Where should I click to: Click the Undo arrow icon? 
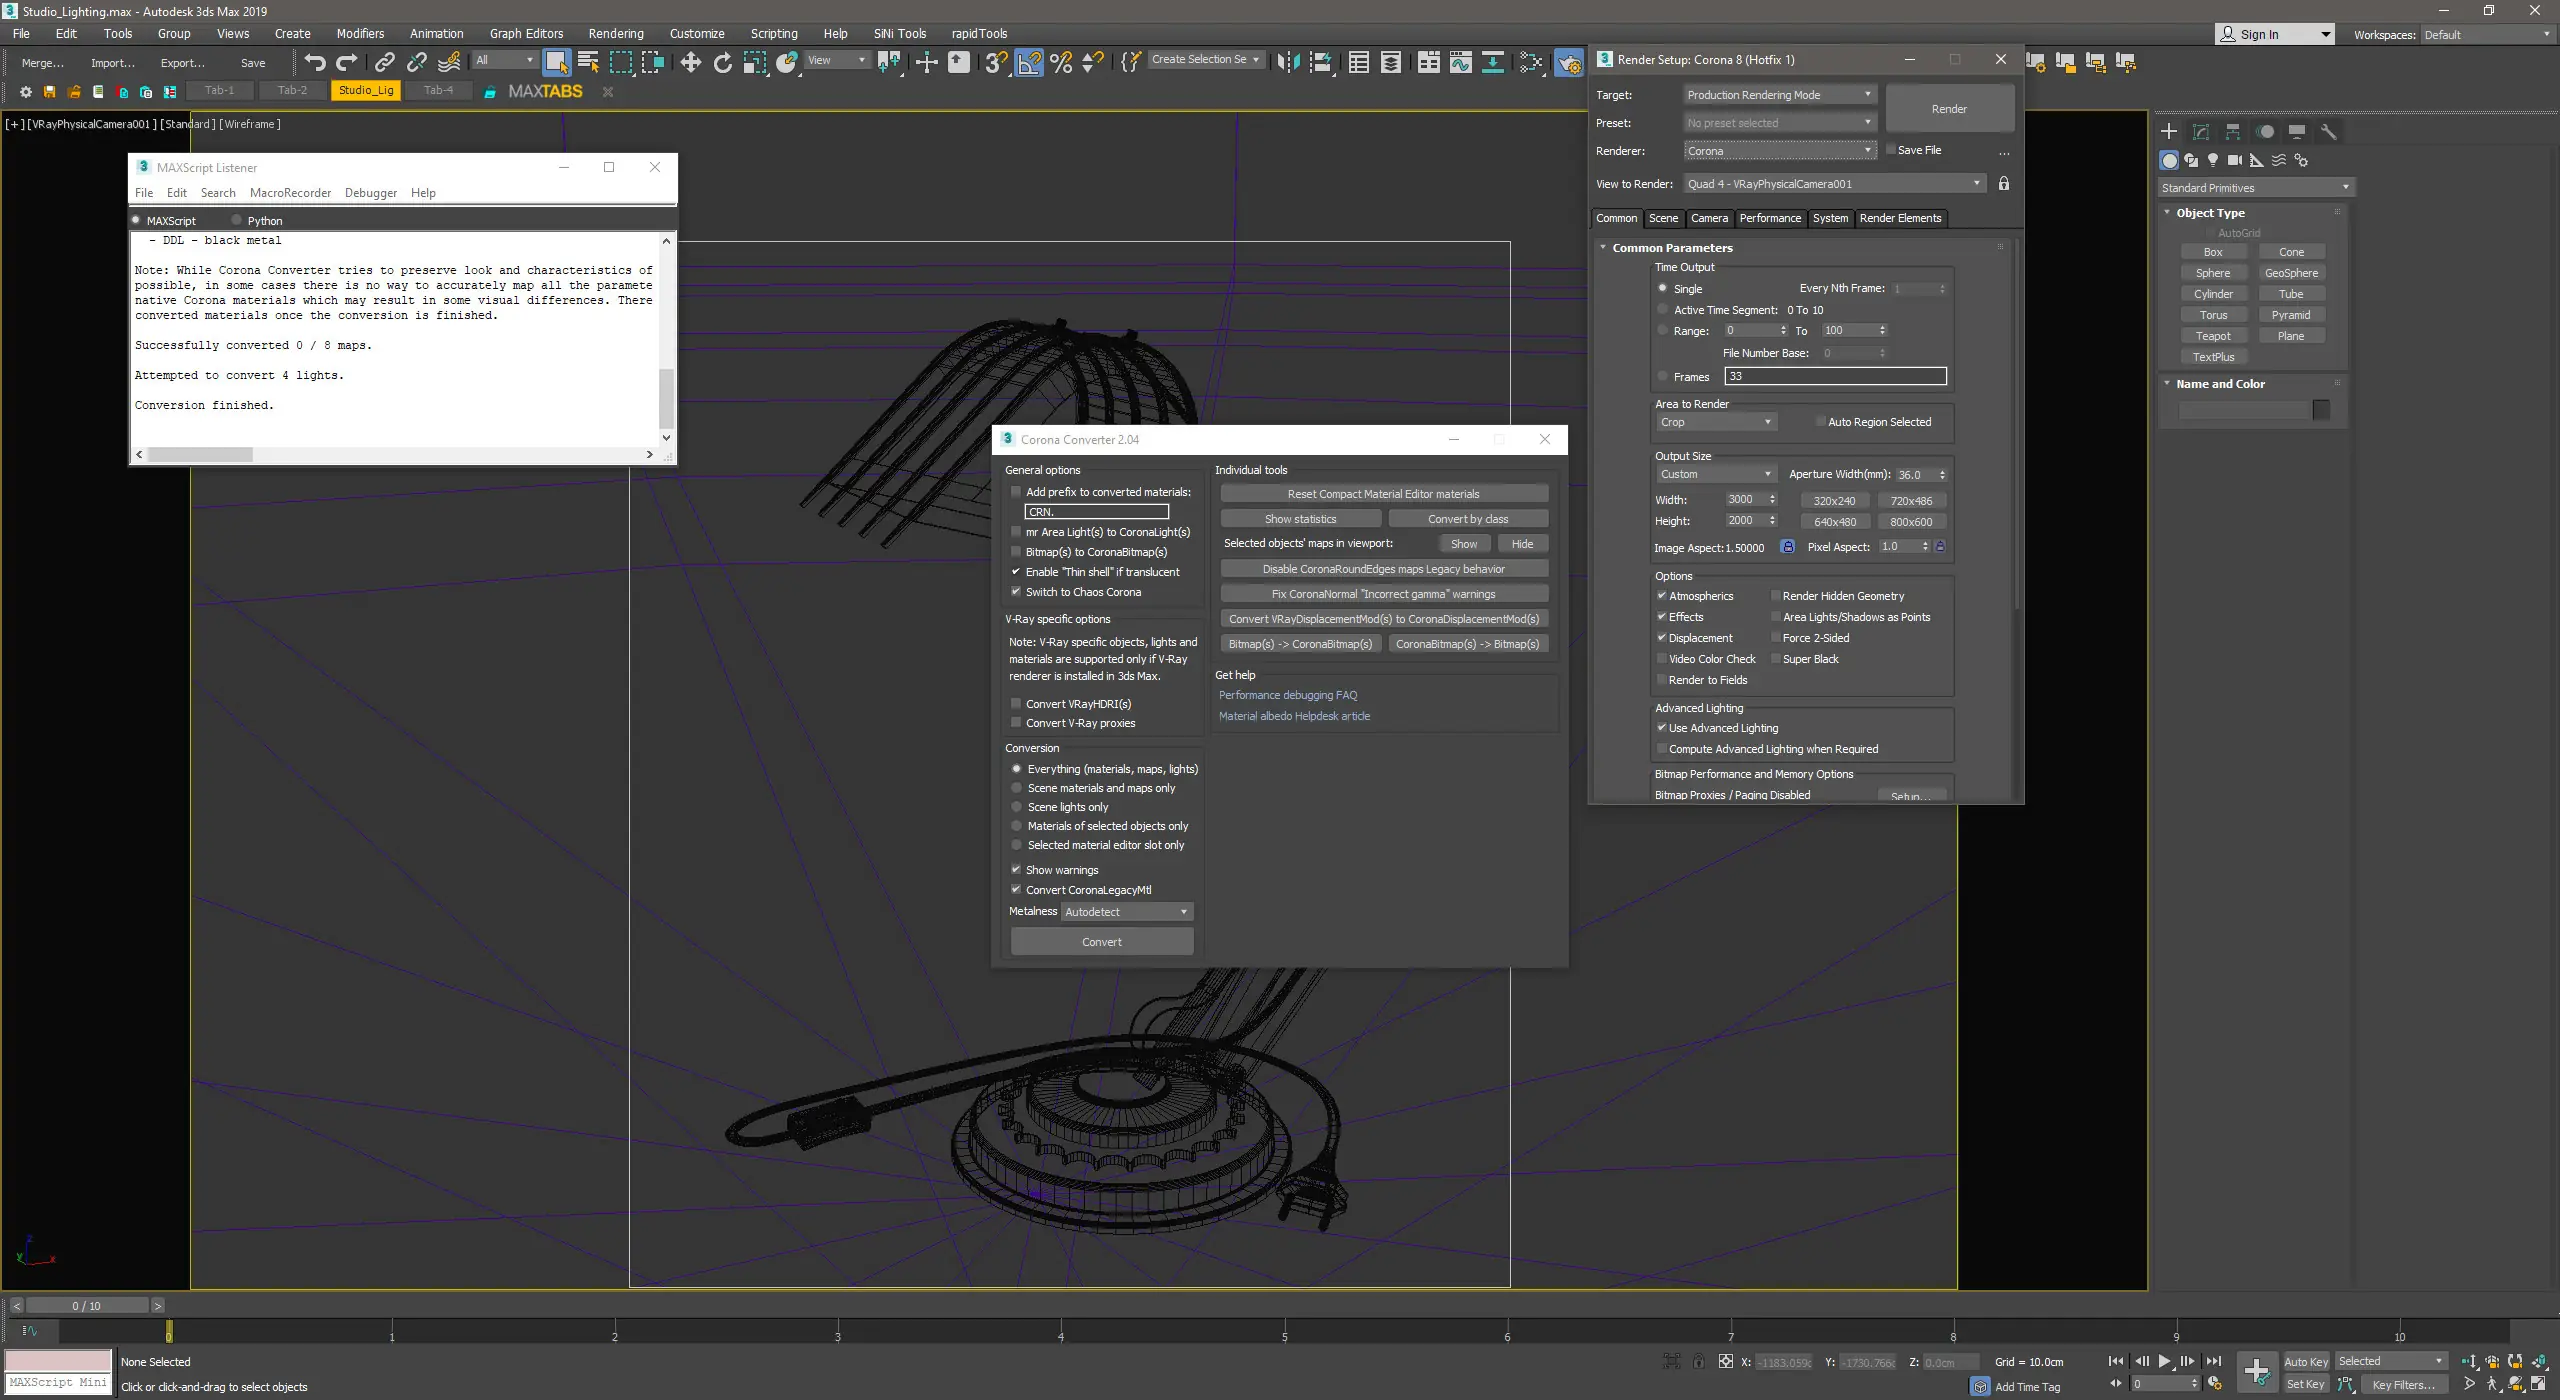[315, 63]
